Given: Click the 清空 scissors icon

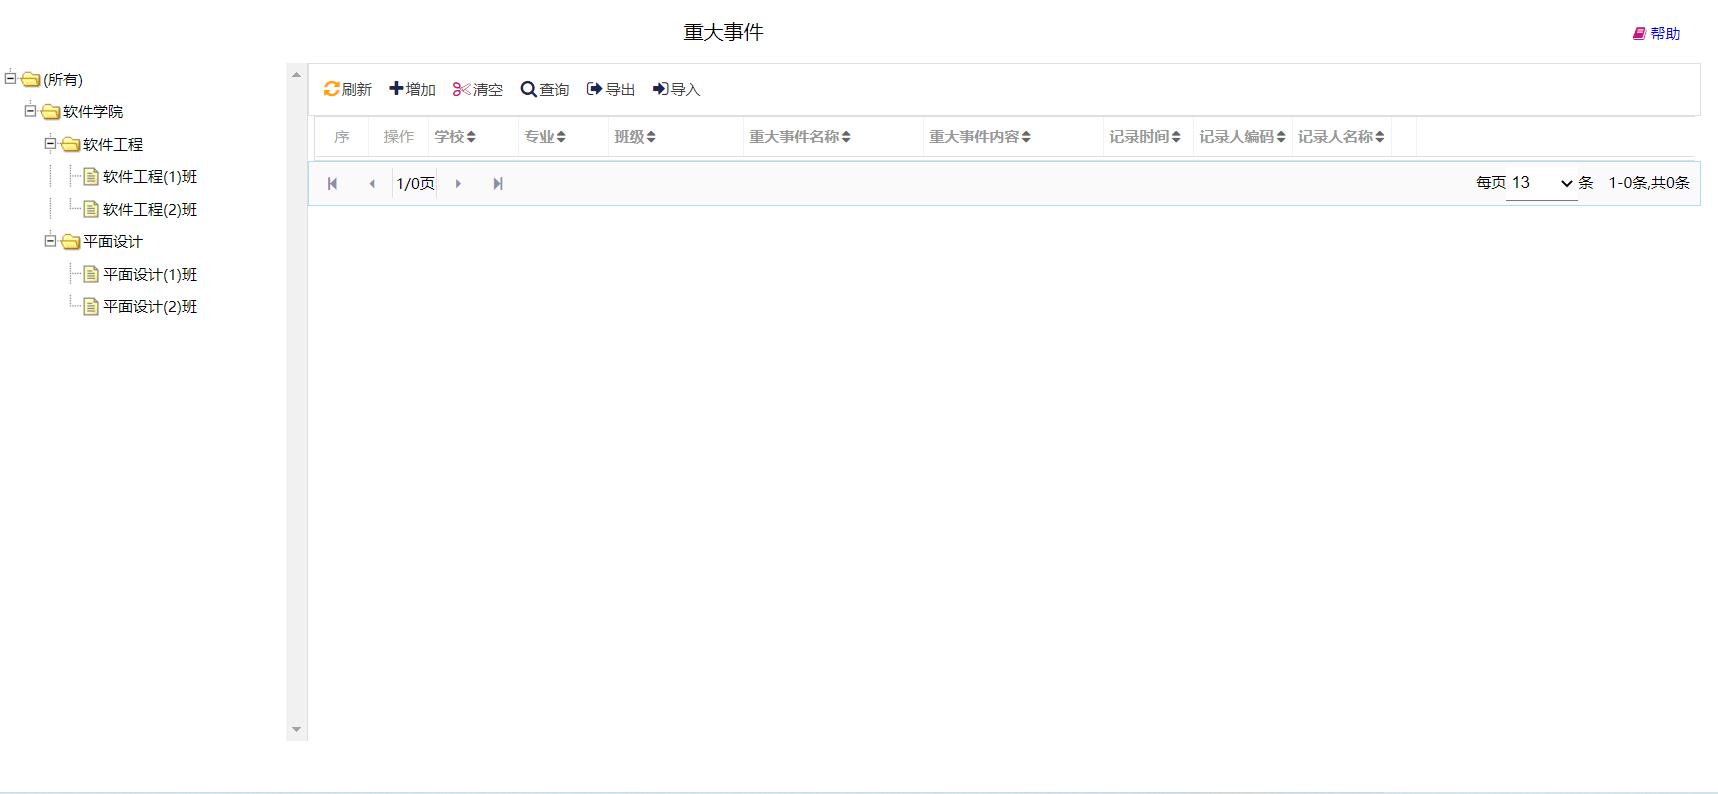Looking at the screenshot, I should 461,89.
